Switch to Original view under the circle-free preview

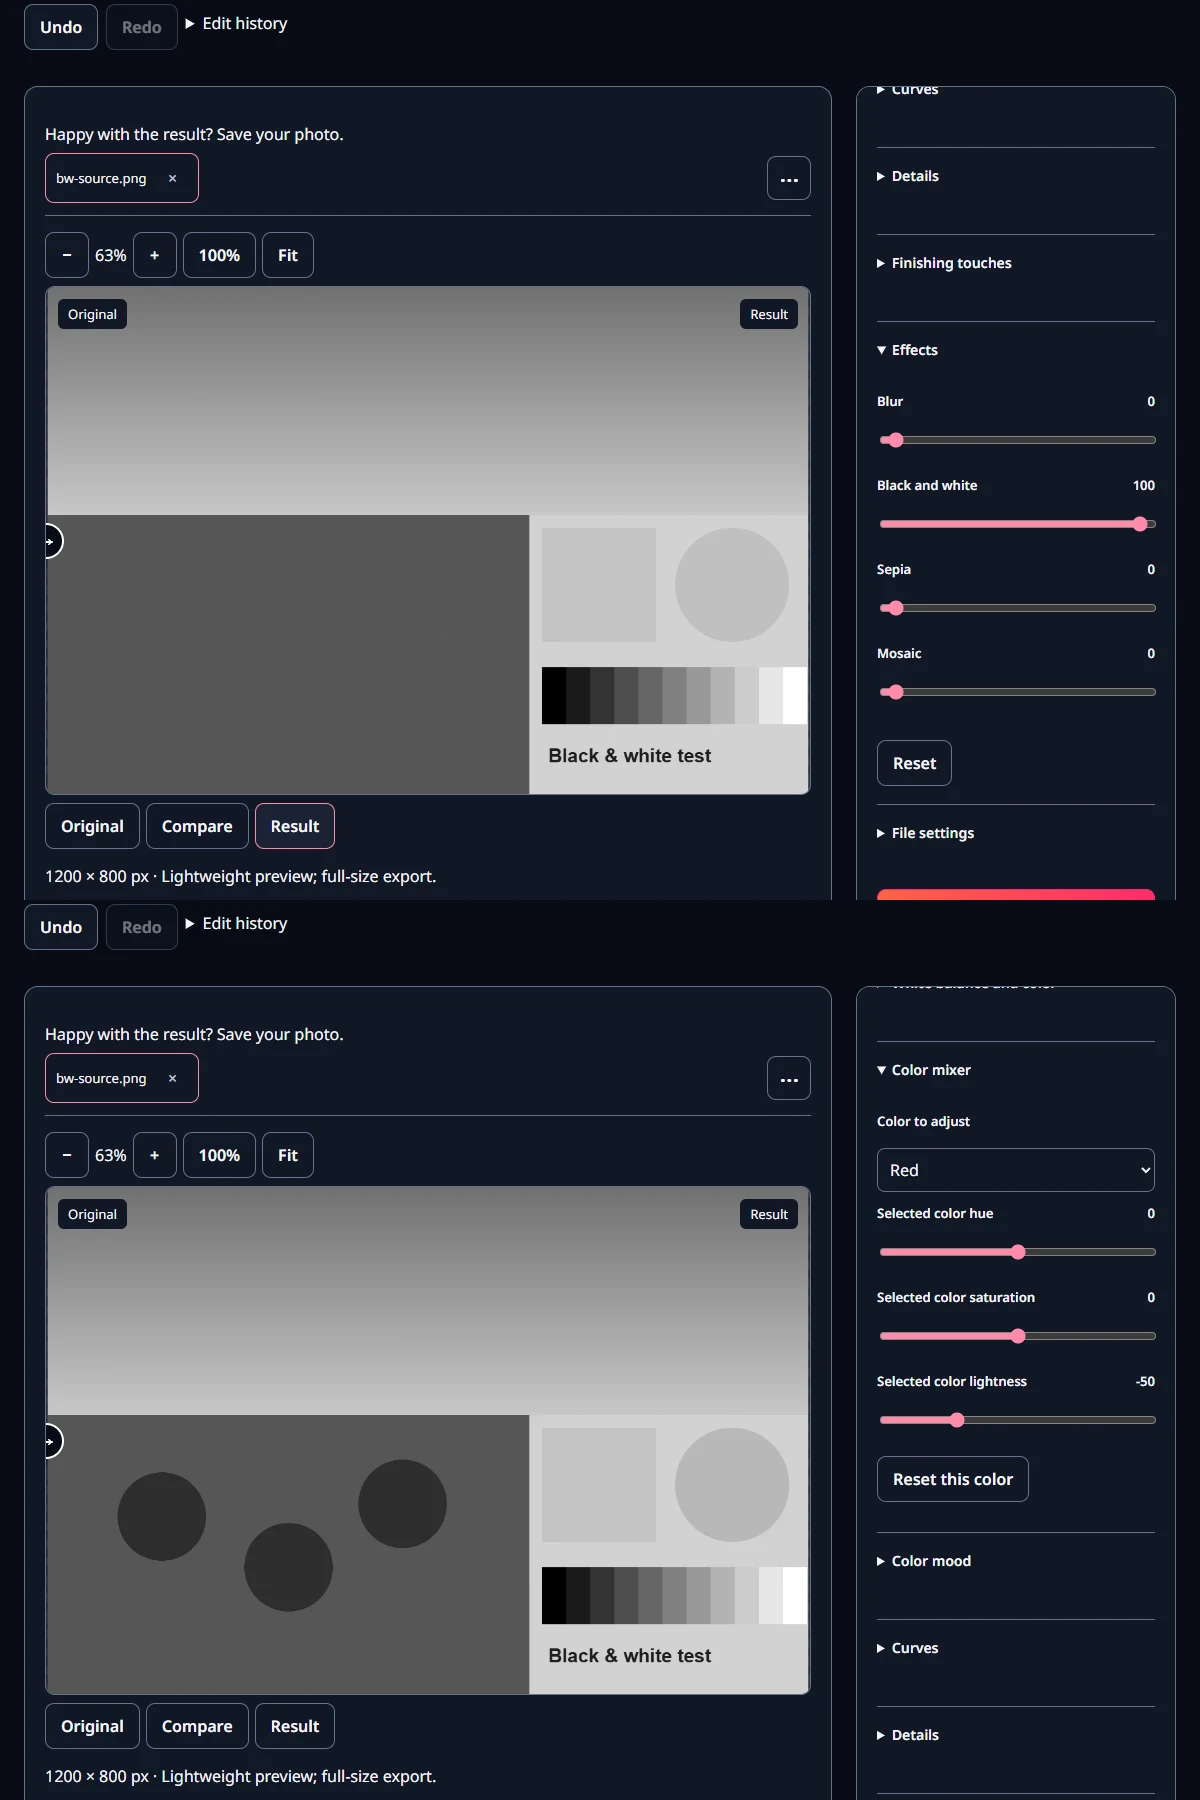click(92, 826)
